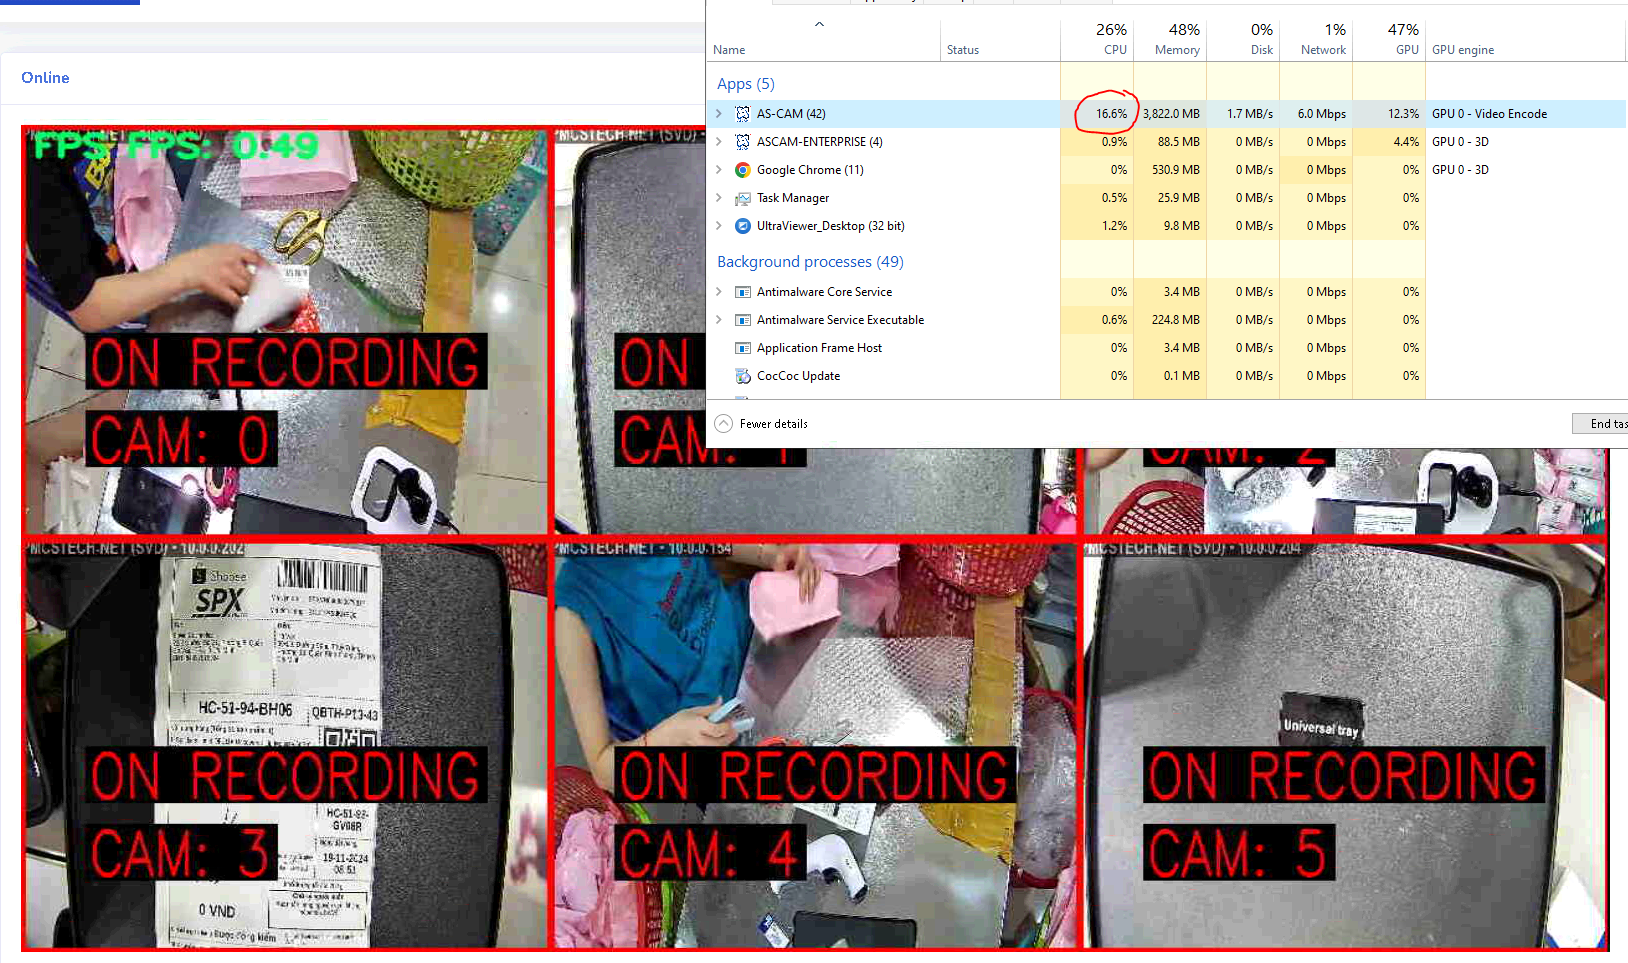Click the Task Manager process icon
Image resolution: width=1628 pixels, height=963 pixels.
(x=743, y=198)
